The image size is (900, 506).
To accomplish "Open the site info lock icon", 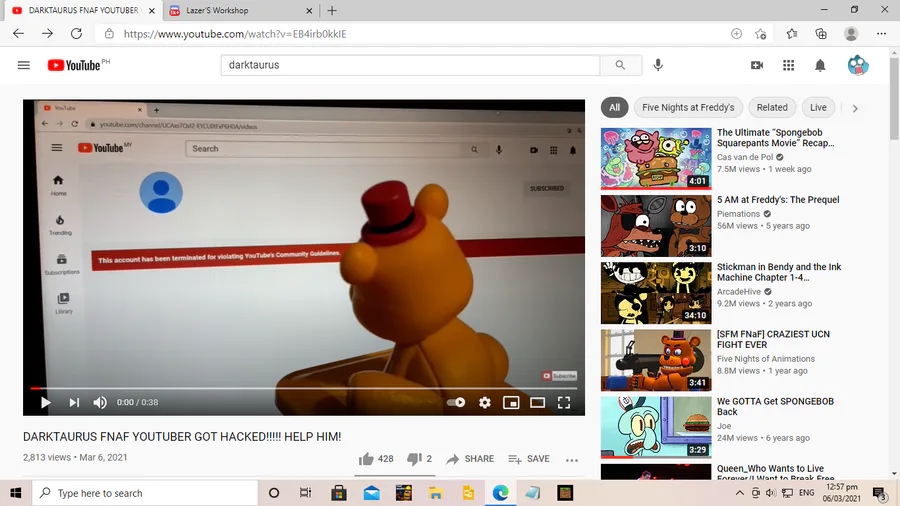I will pos(109,34).
